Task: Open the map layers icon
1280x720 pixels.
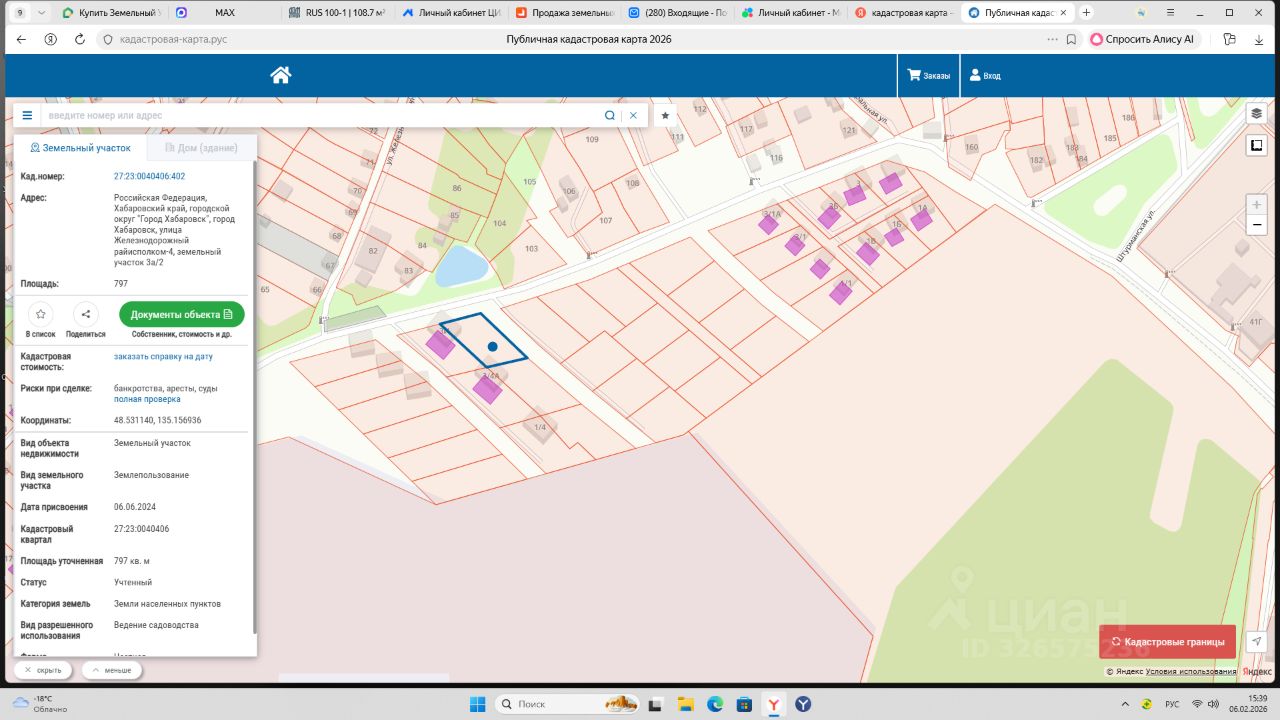Action: pos(1257,113)
